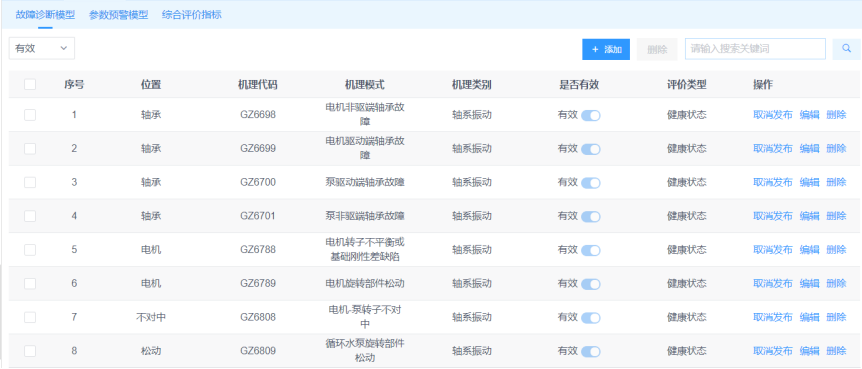Viewport: 862px width, 369px height.
Task: Delete row GZ6699
Action: [836, 148]
